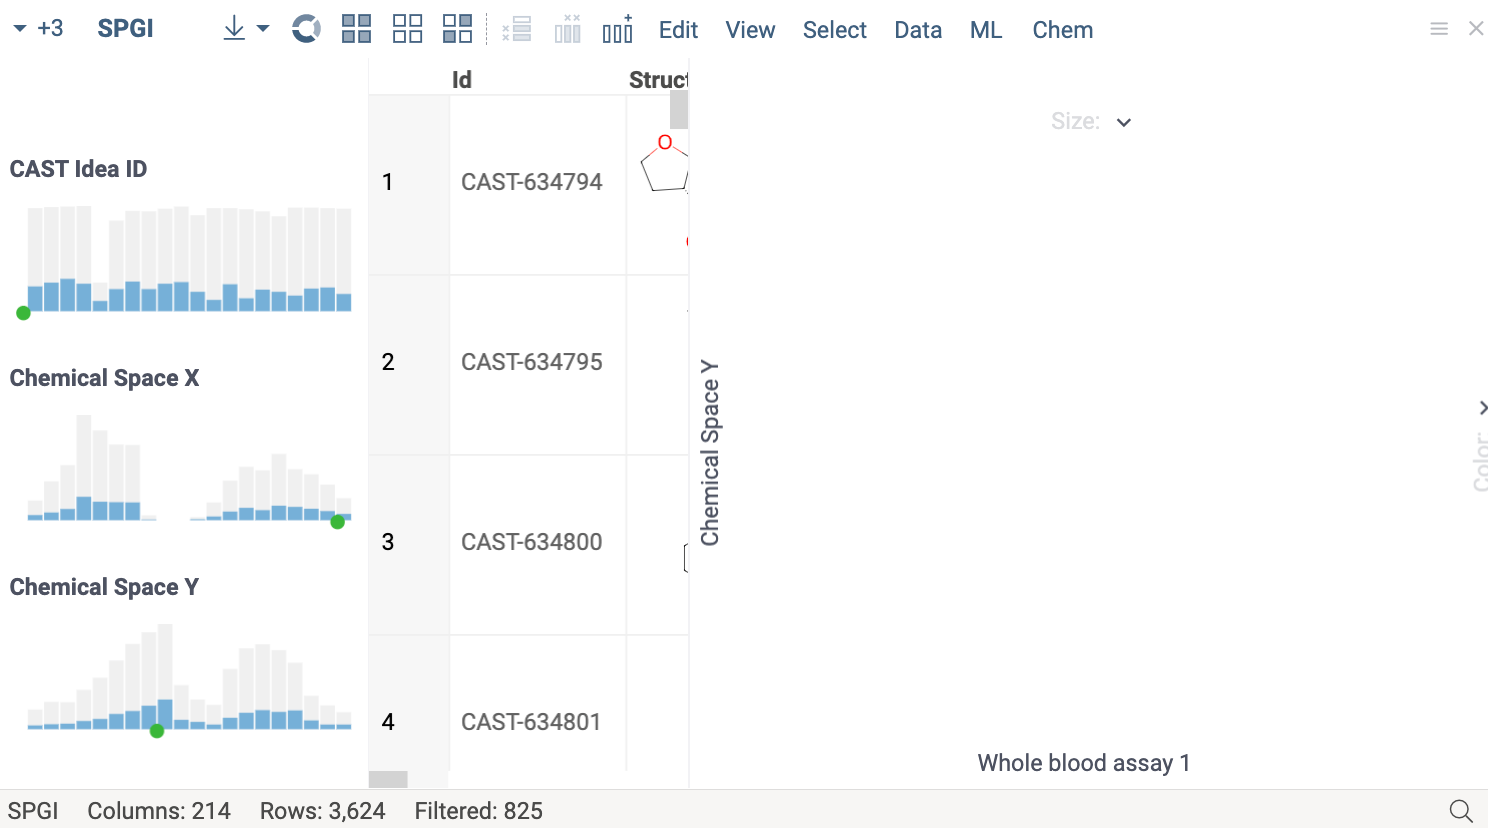Click the circular refresh spinner icon
Screen dimensions: 1488x828
306,28
